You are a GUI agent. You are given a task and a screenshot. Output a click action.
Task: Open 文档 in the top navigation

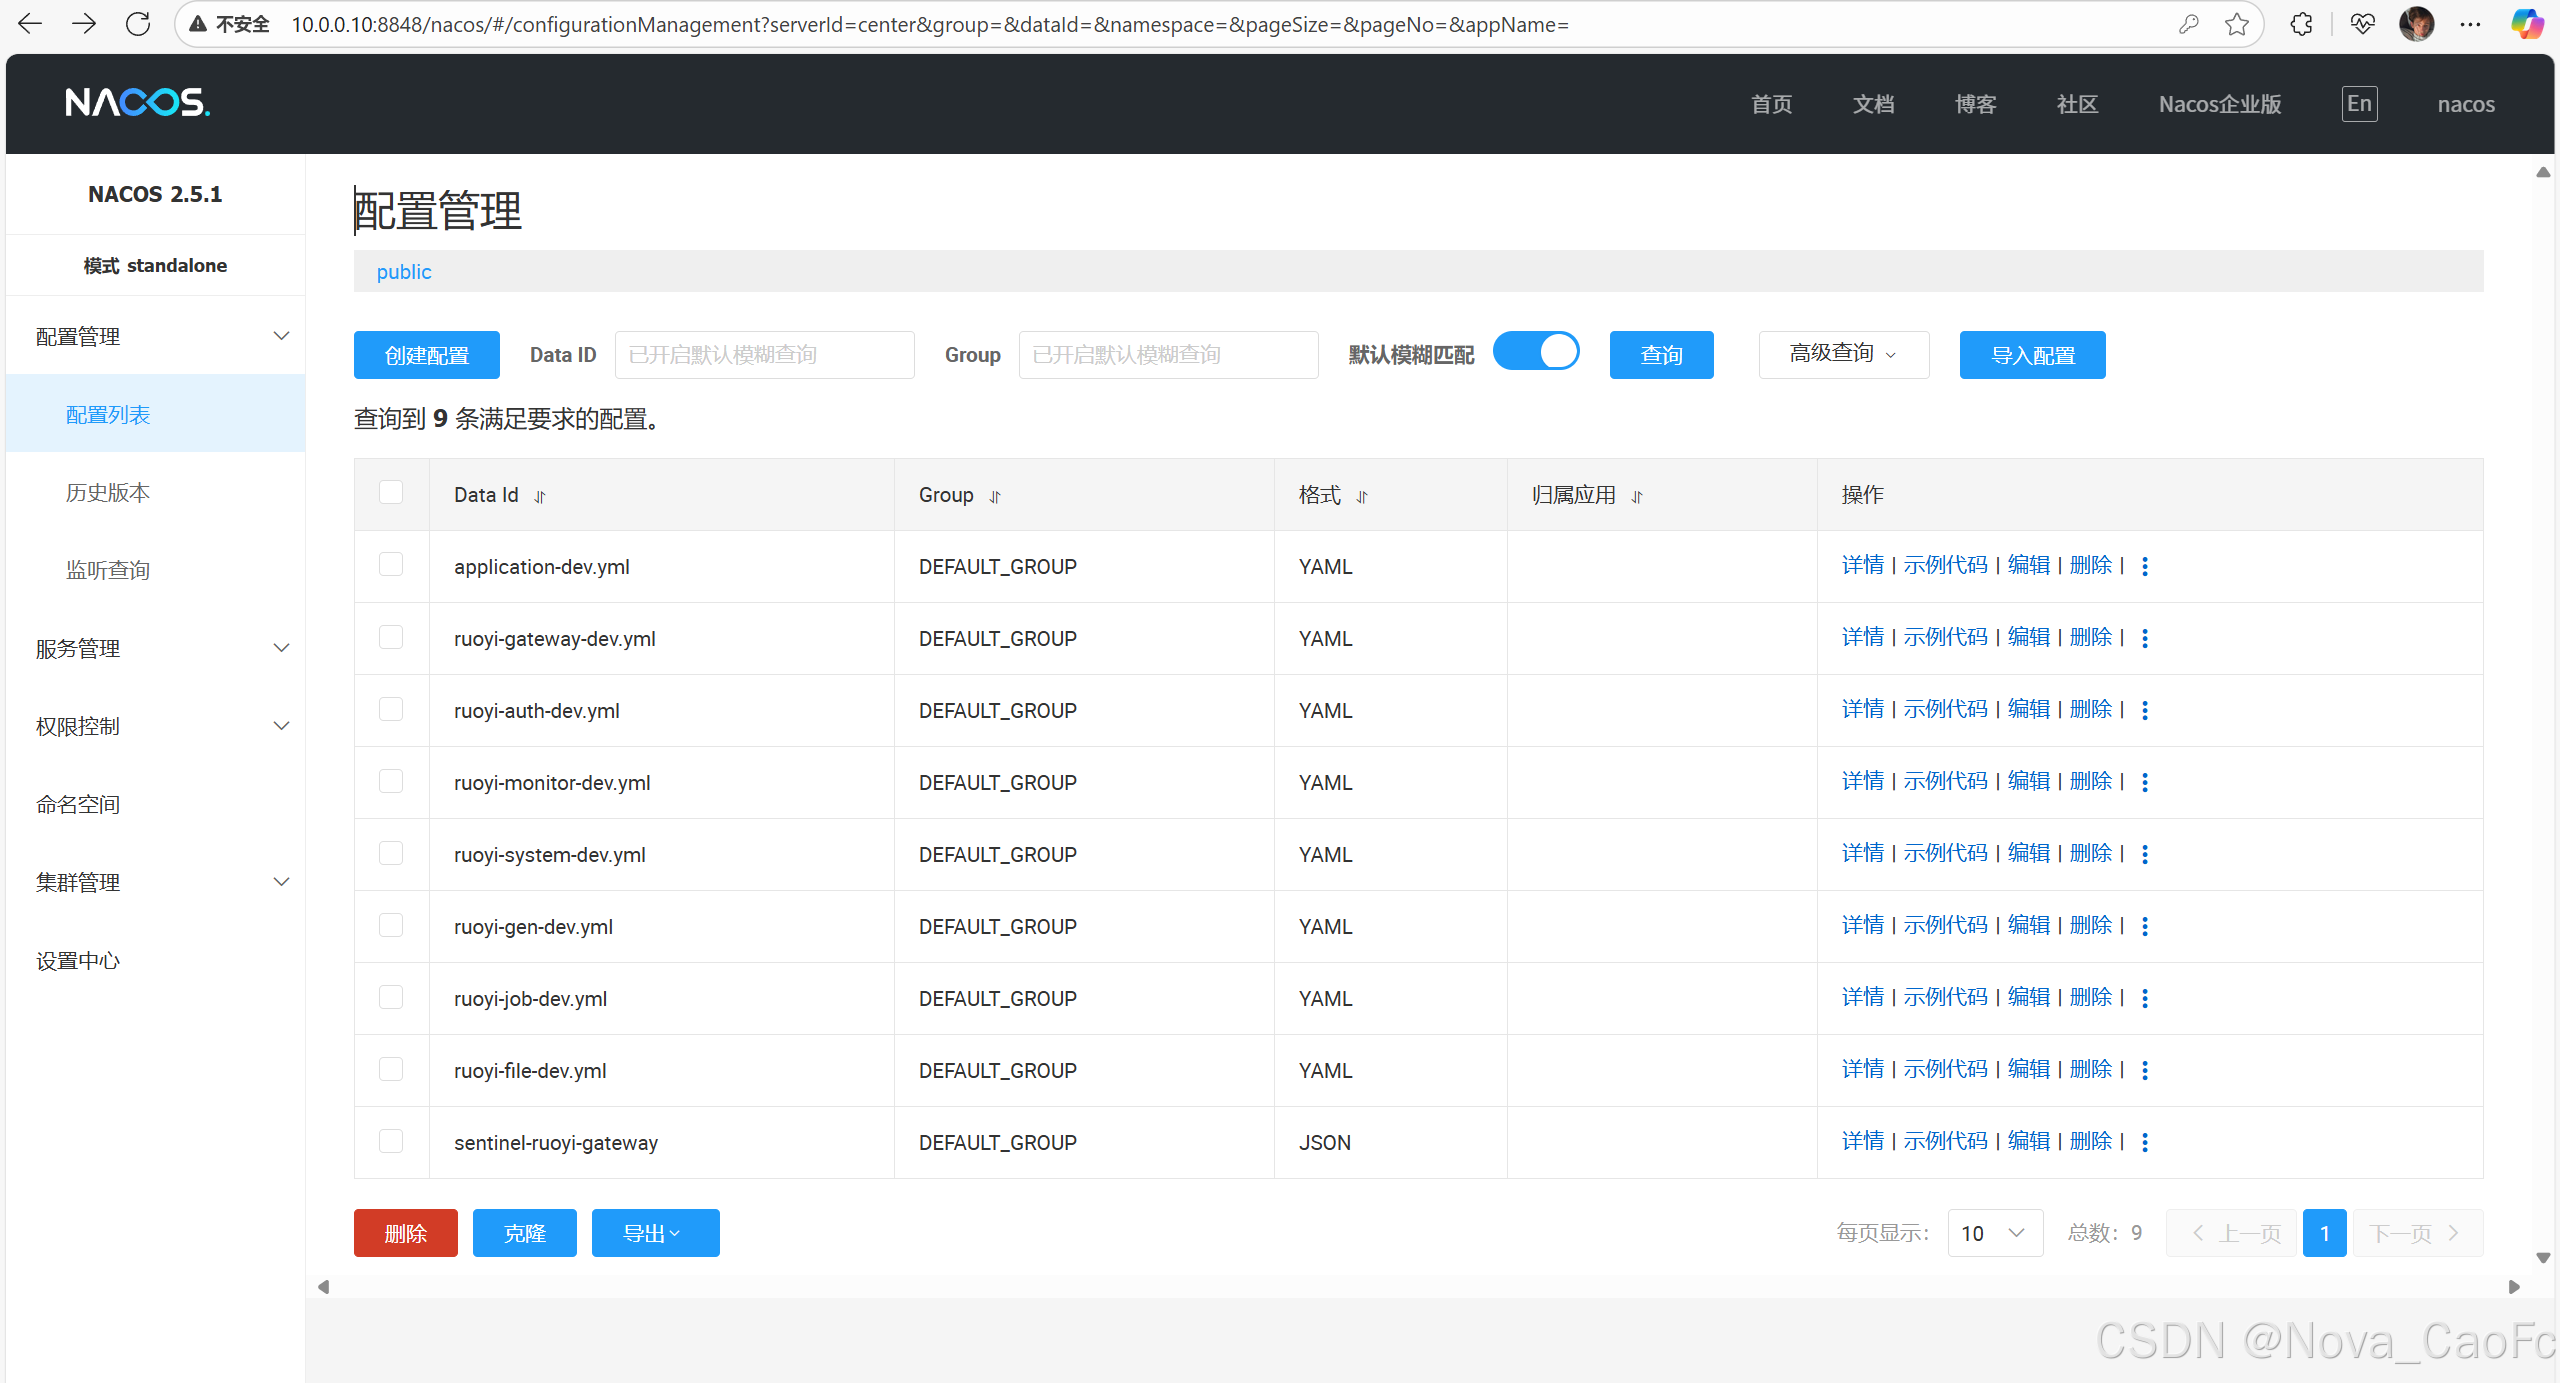click(1874, 104)
